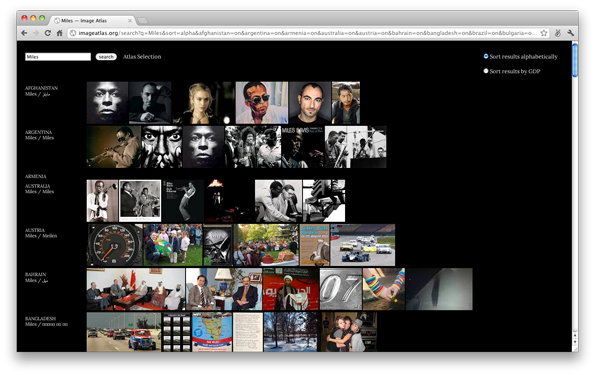Click the Miles / Meilen translation text
Viewport: 595px width, 375px height.
pyautogui.click(x=41, y=236)
